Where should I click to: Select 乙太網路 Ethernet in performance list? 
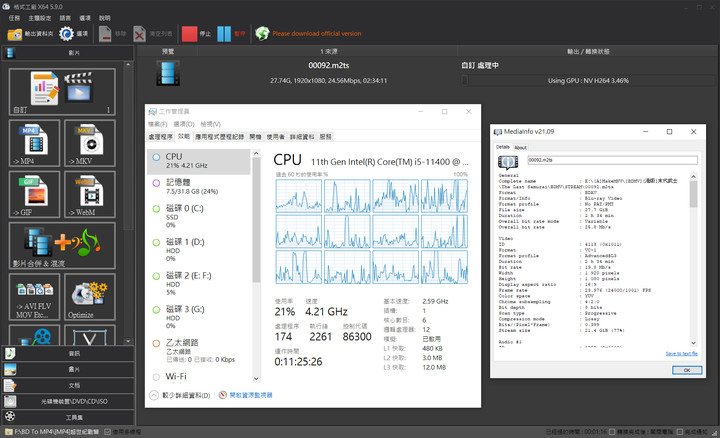199,351
